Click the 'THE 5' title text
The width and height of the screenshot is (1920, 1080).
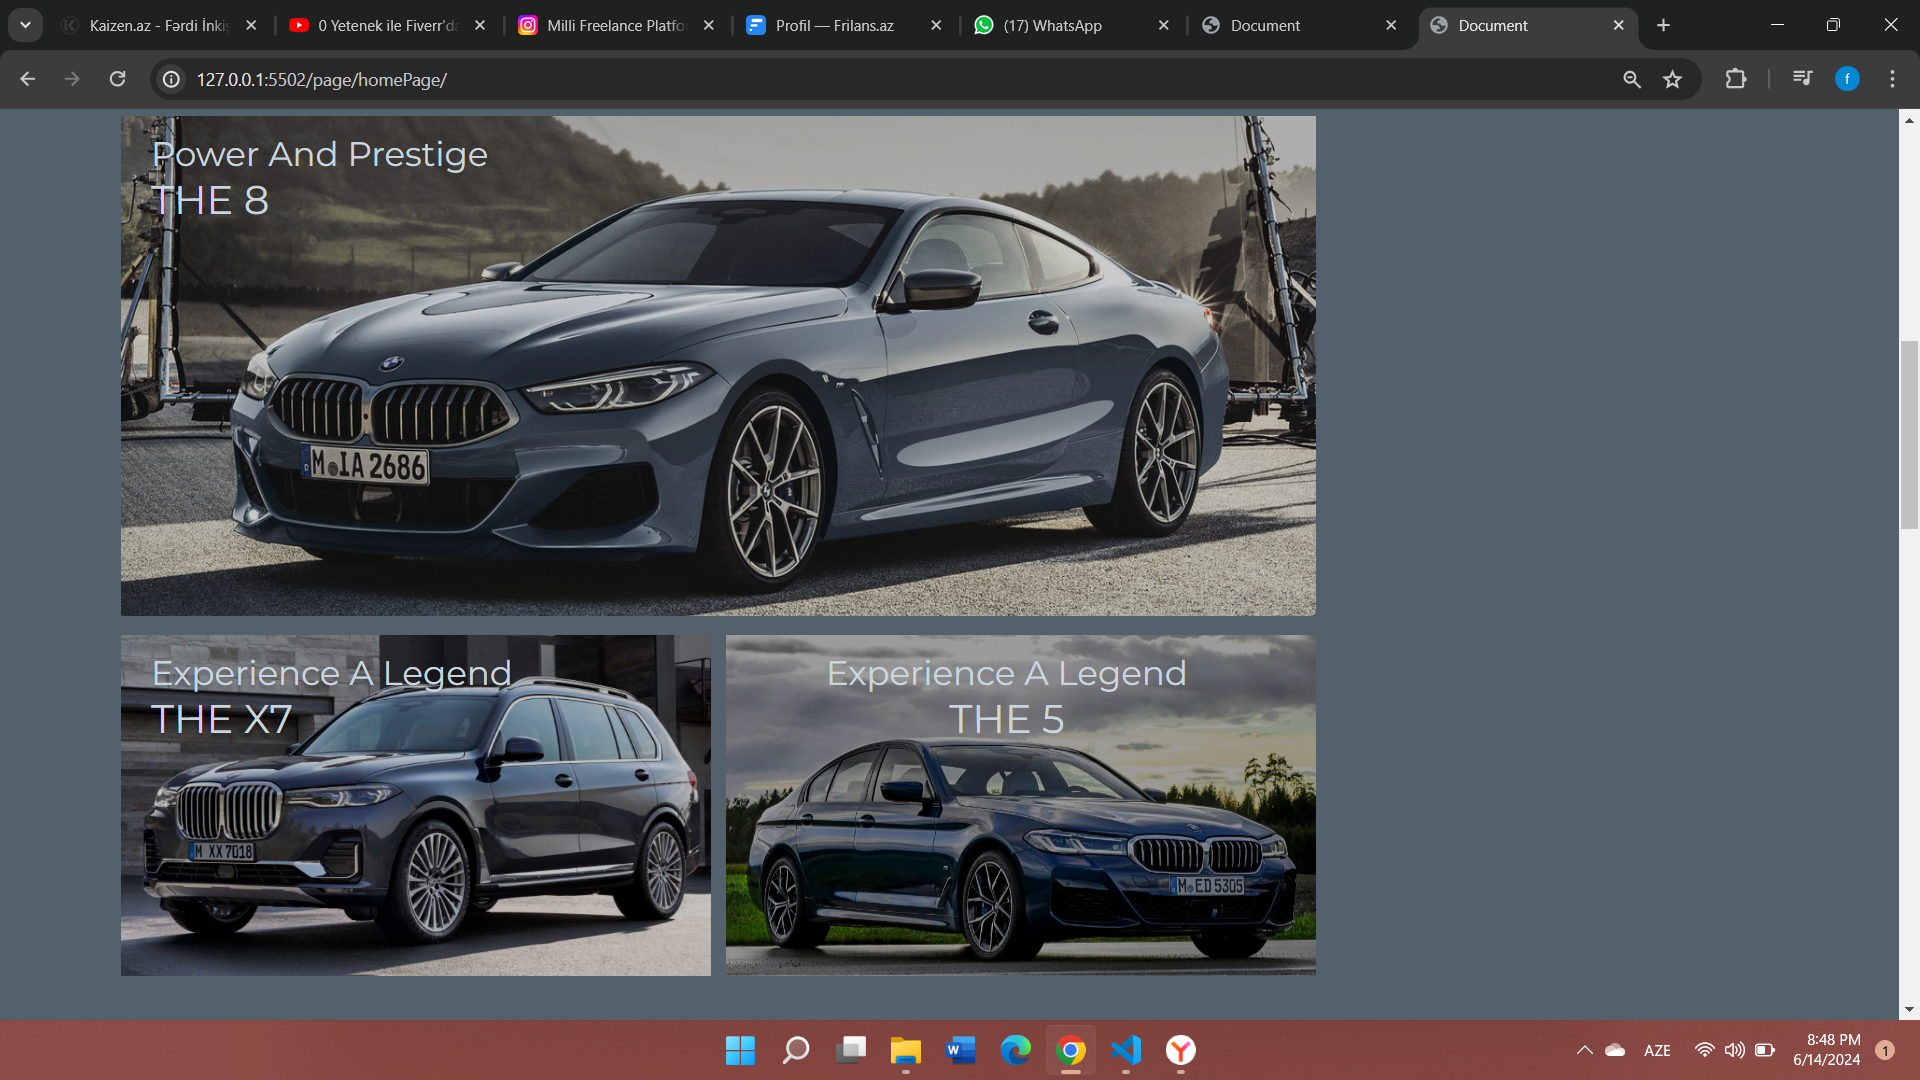pyautogui.click(x=1006, y=719)
